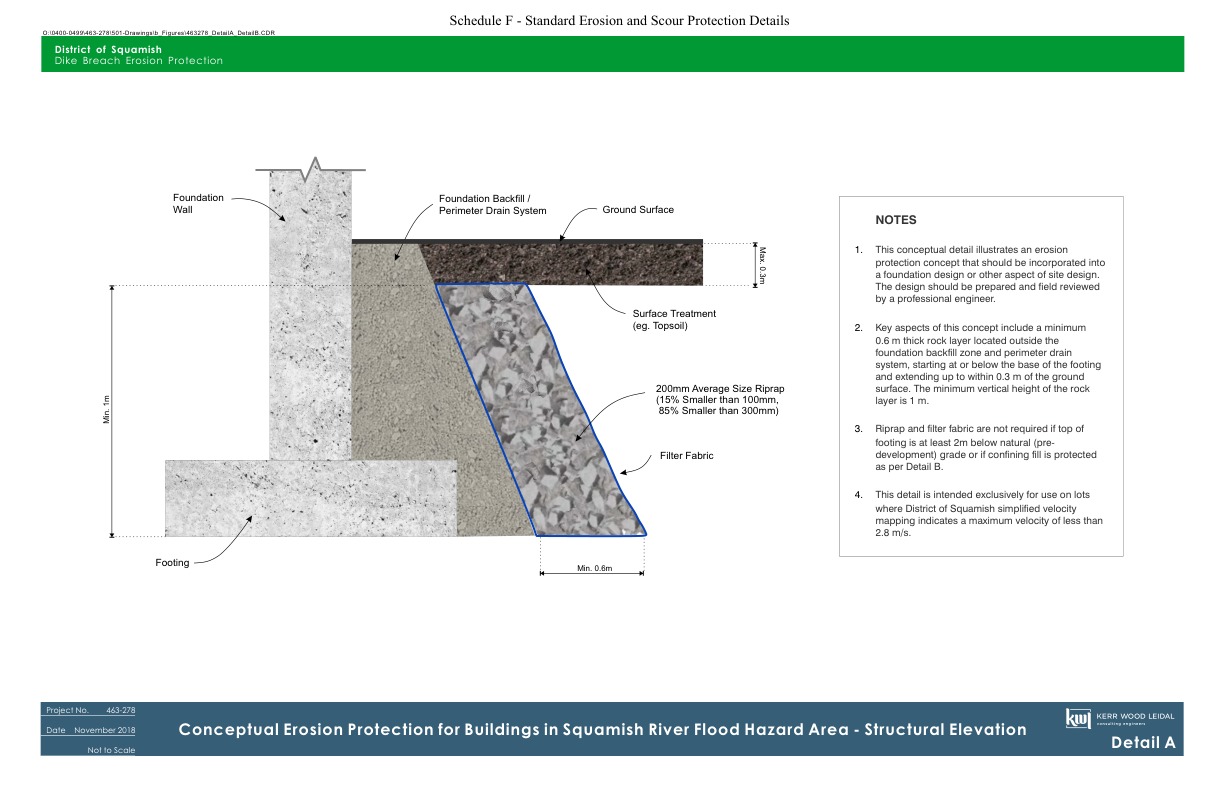Click the 'Filter Fabric' label
Image resolution: width=1224 pixels, height=792 pixels.
point(687,456)
